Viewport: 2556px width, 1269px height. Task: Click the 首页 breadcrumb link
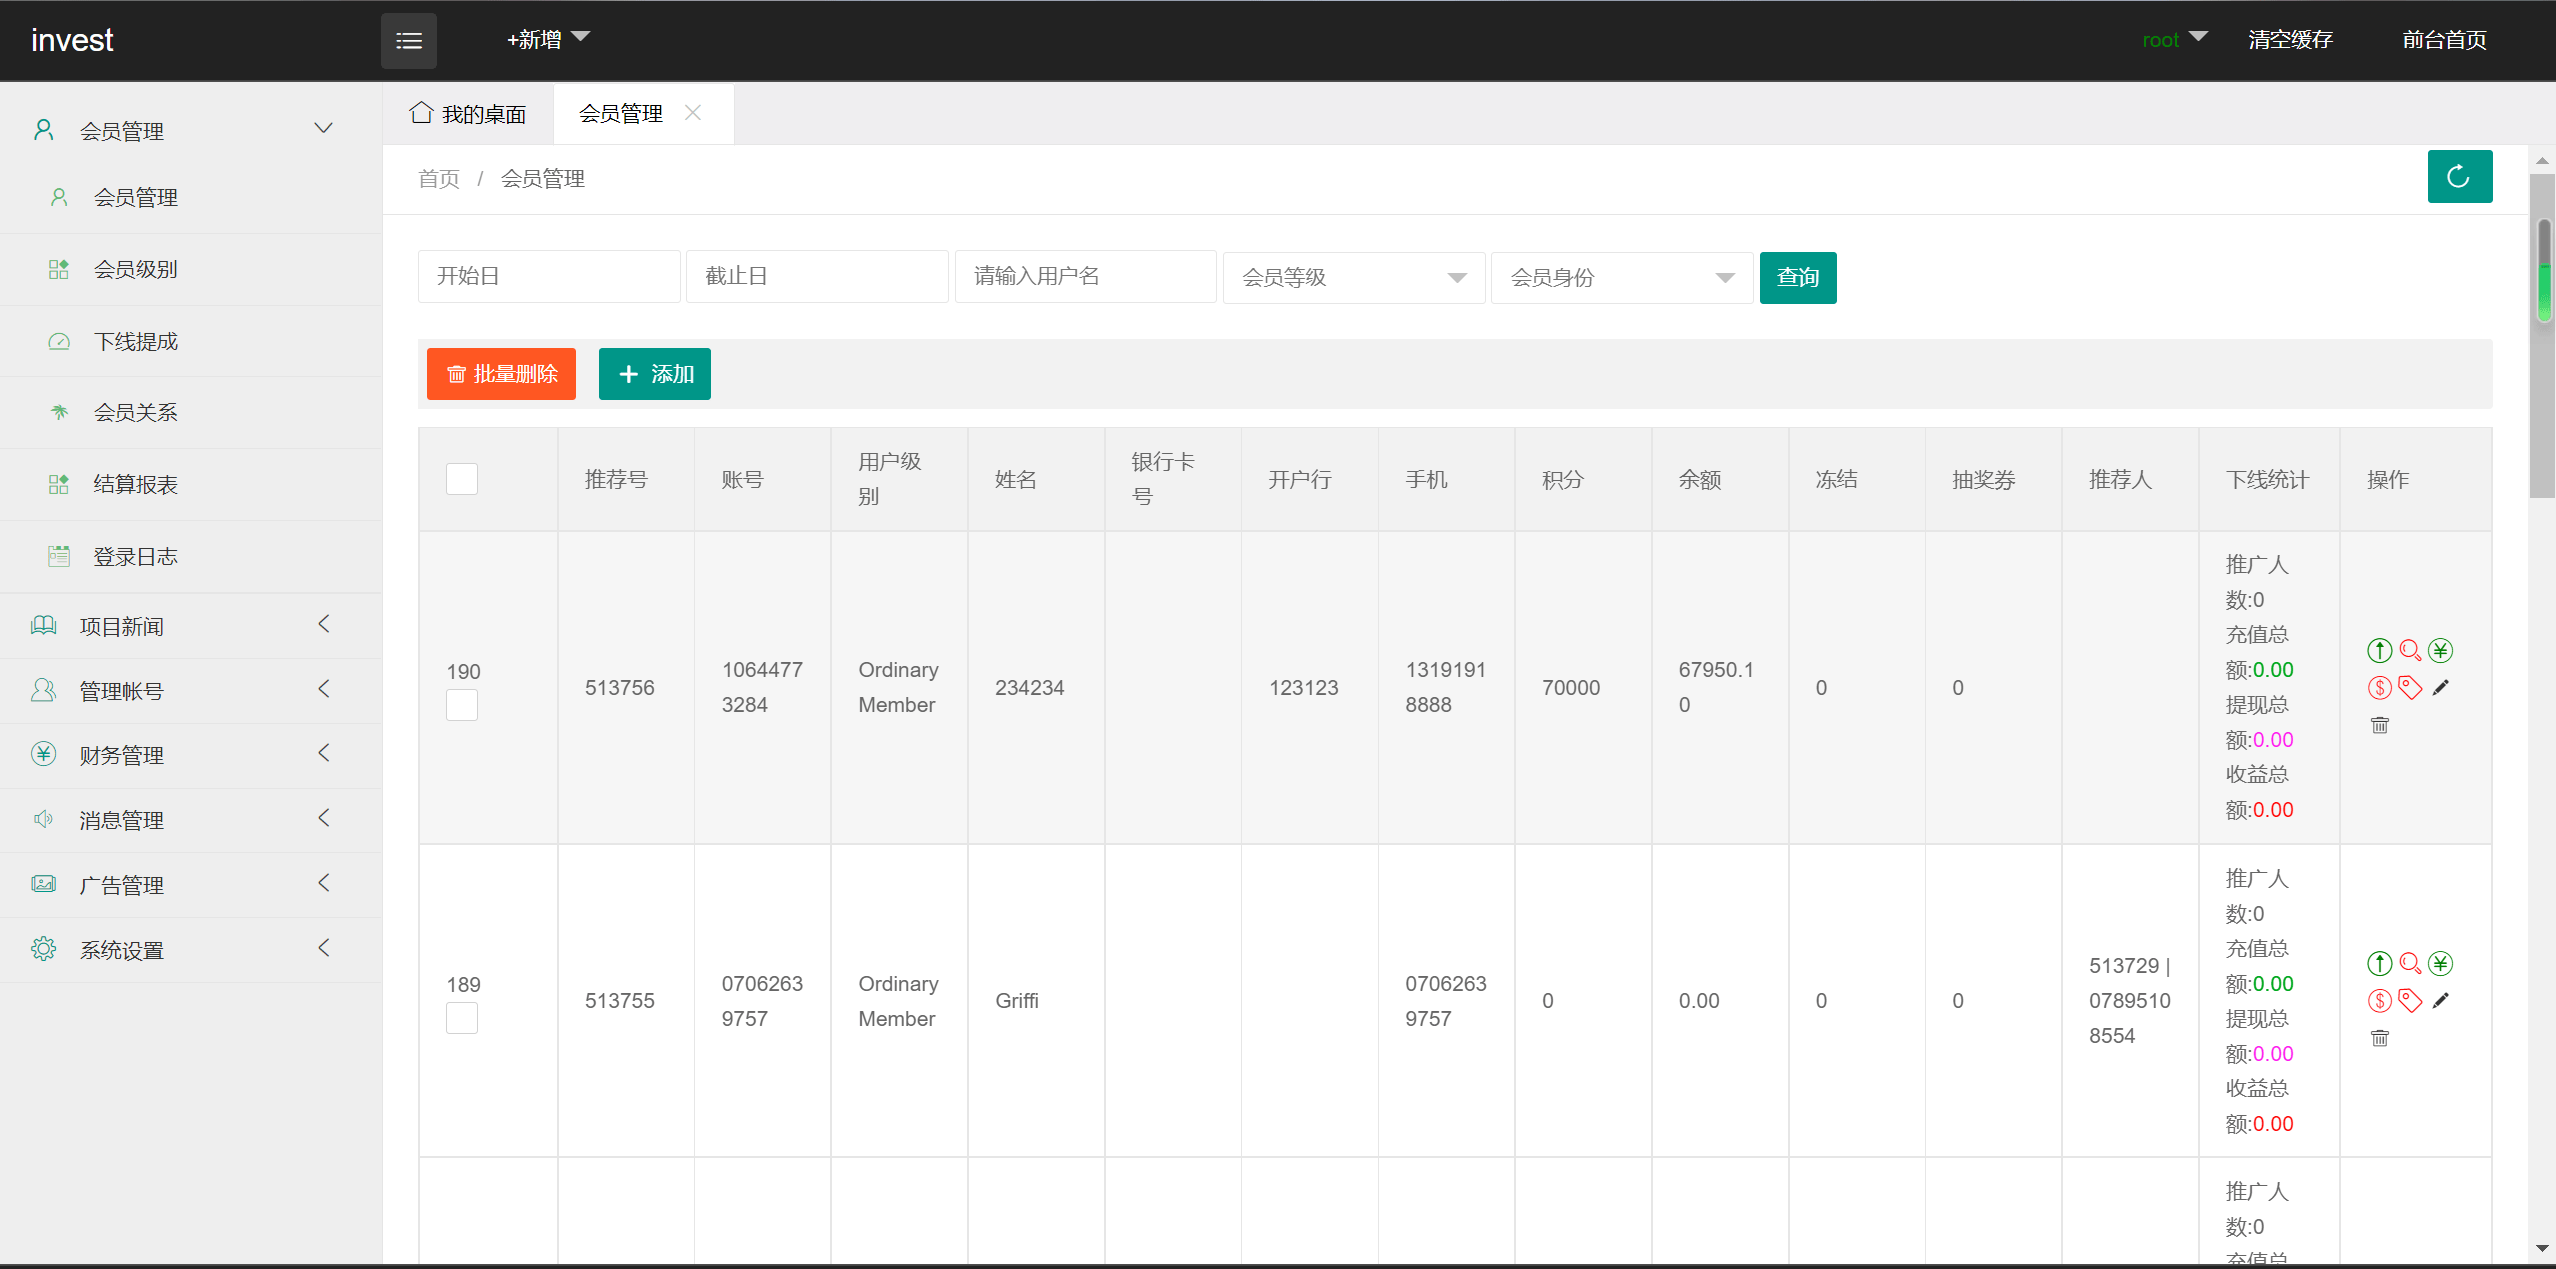[x=438, y=179]
